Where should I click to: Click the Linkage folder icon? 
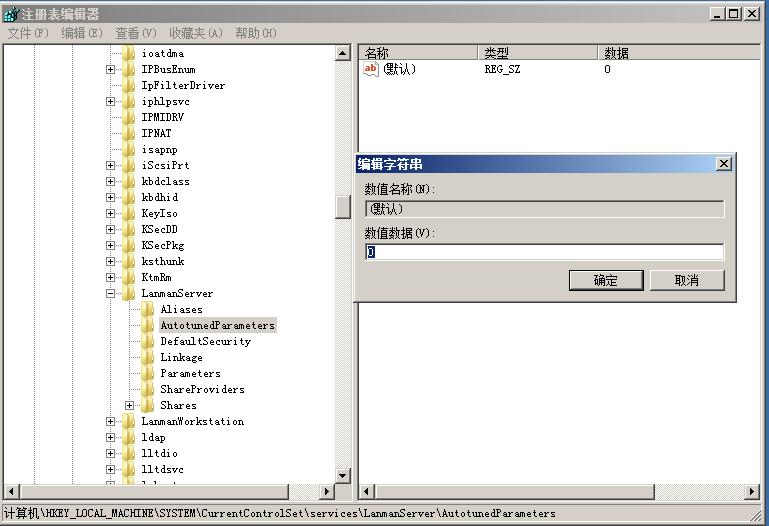coord(148,357)
